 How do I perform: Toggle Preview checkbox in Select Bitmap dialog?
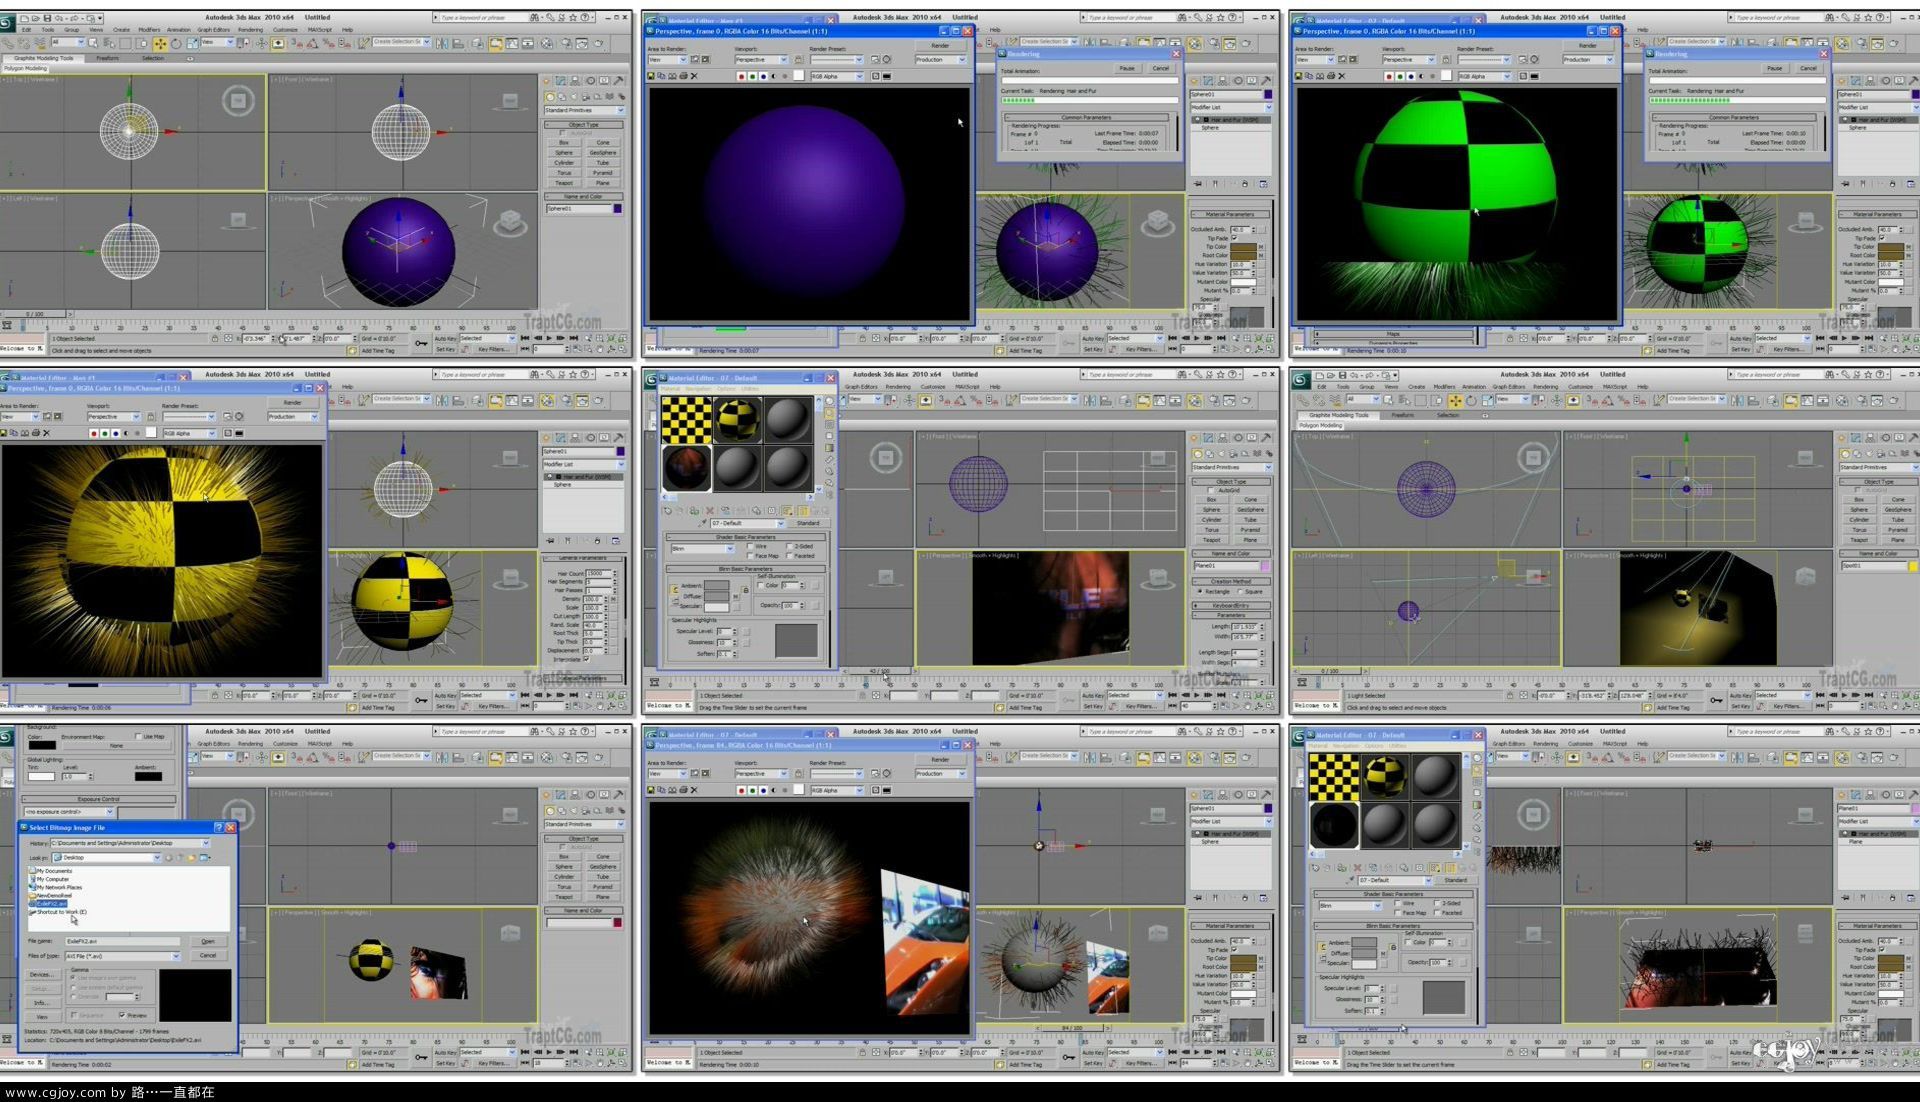122,1015
